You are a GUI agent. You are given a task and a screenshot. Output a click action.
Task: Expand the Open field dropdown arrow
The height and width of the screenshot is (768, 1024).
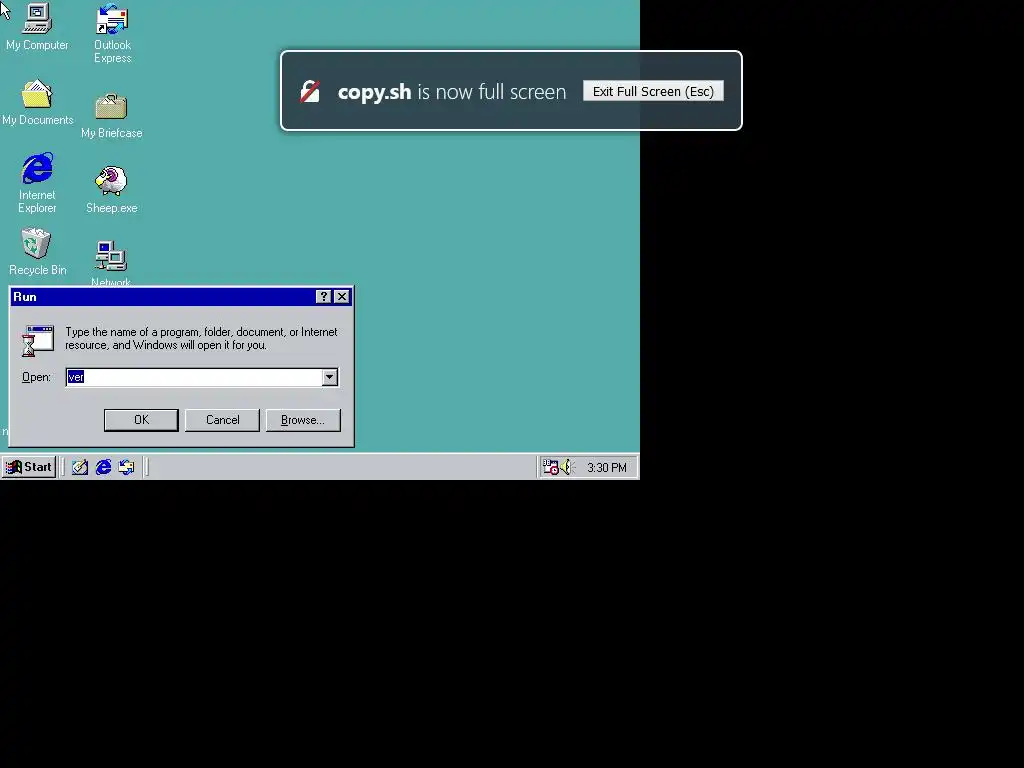click(330, 377)
